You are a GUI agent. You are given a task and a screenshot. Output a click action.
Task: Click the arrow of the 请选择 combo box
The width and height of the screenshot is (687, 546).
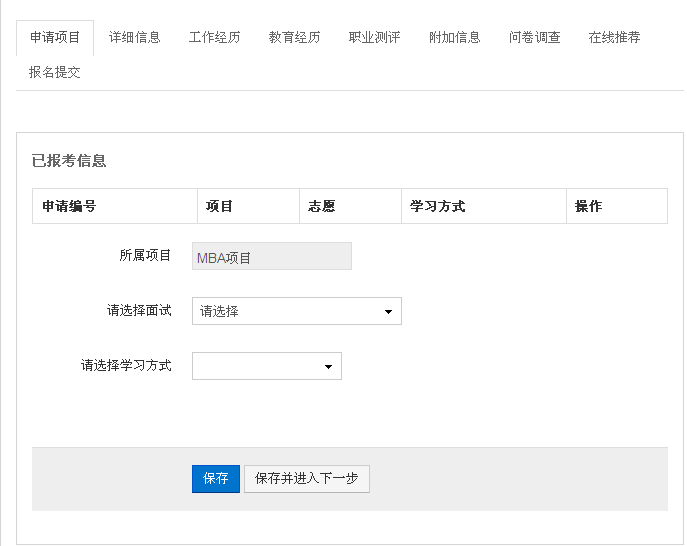click(388, 312)
